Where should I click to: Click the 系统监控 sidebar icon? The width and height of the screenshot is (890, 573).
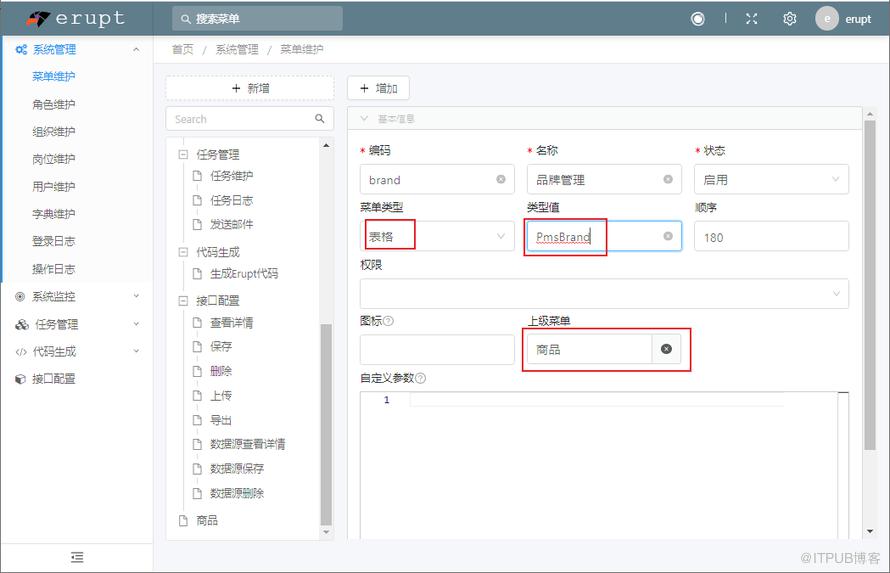click(20, 296)
